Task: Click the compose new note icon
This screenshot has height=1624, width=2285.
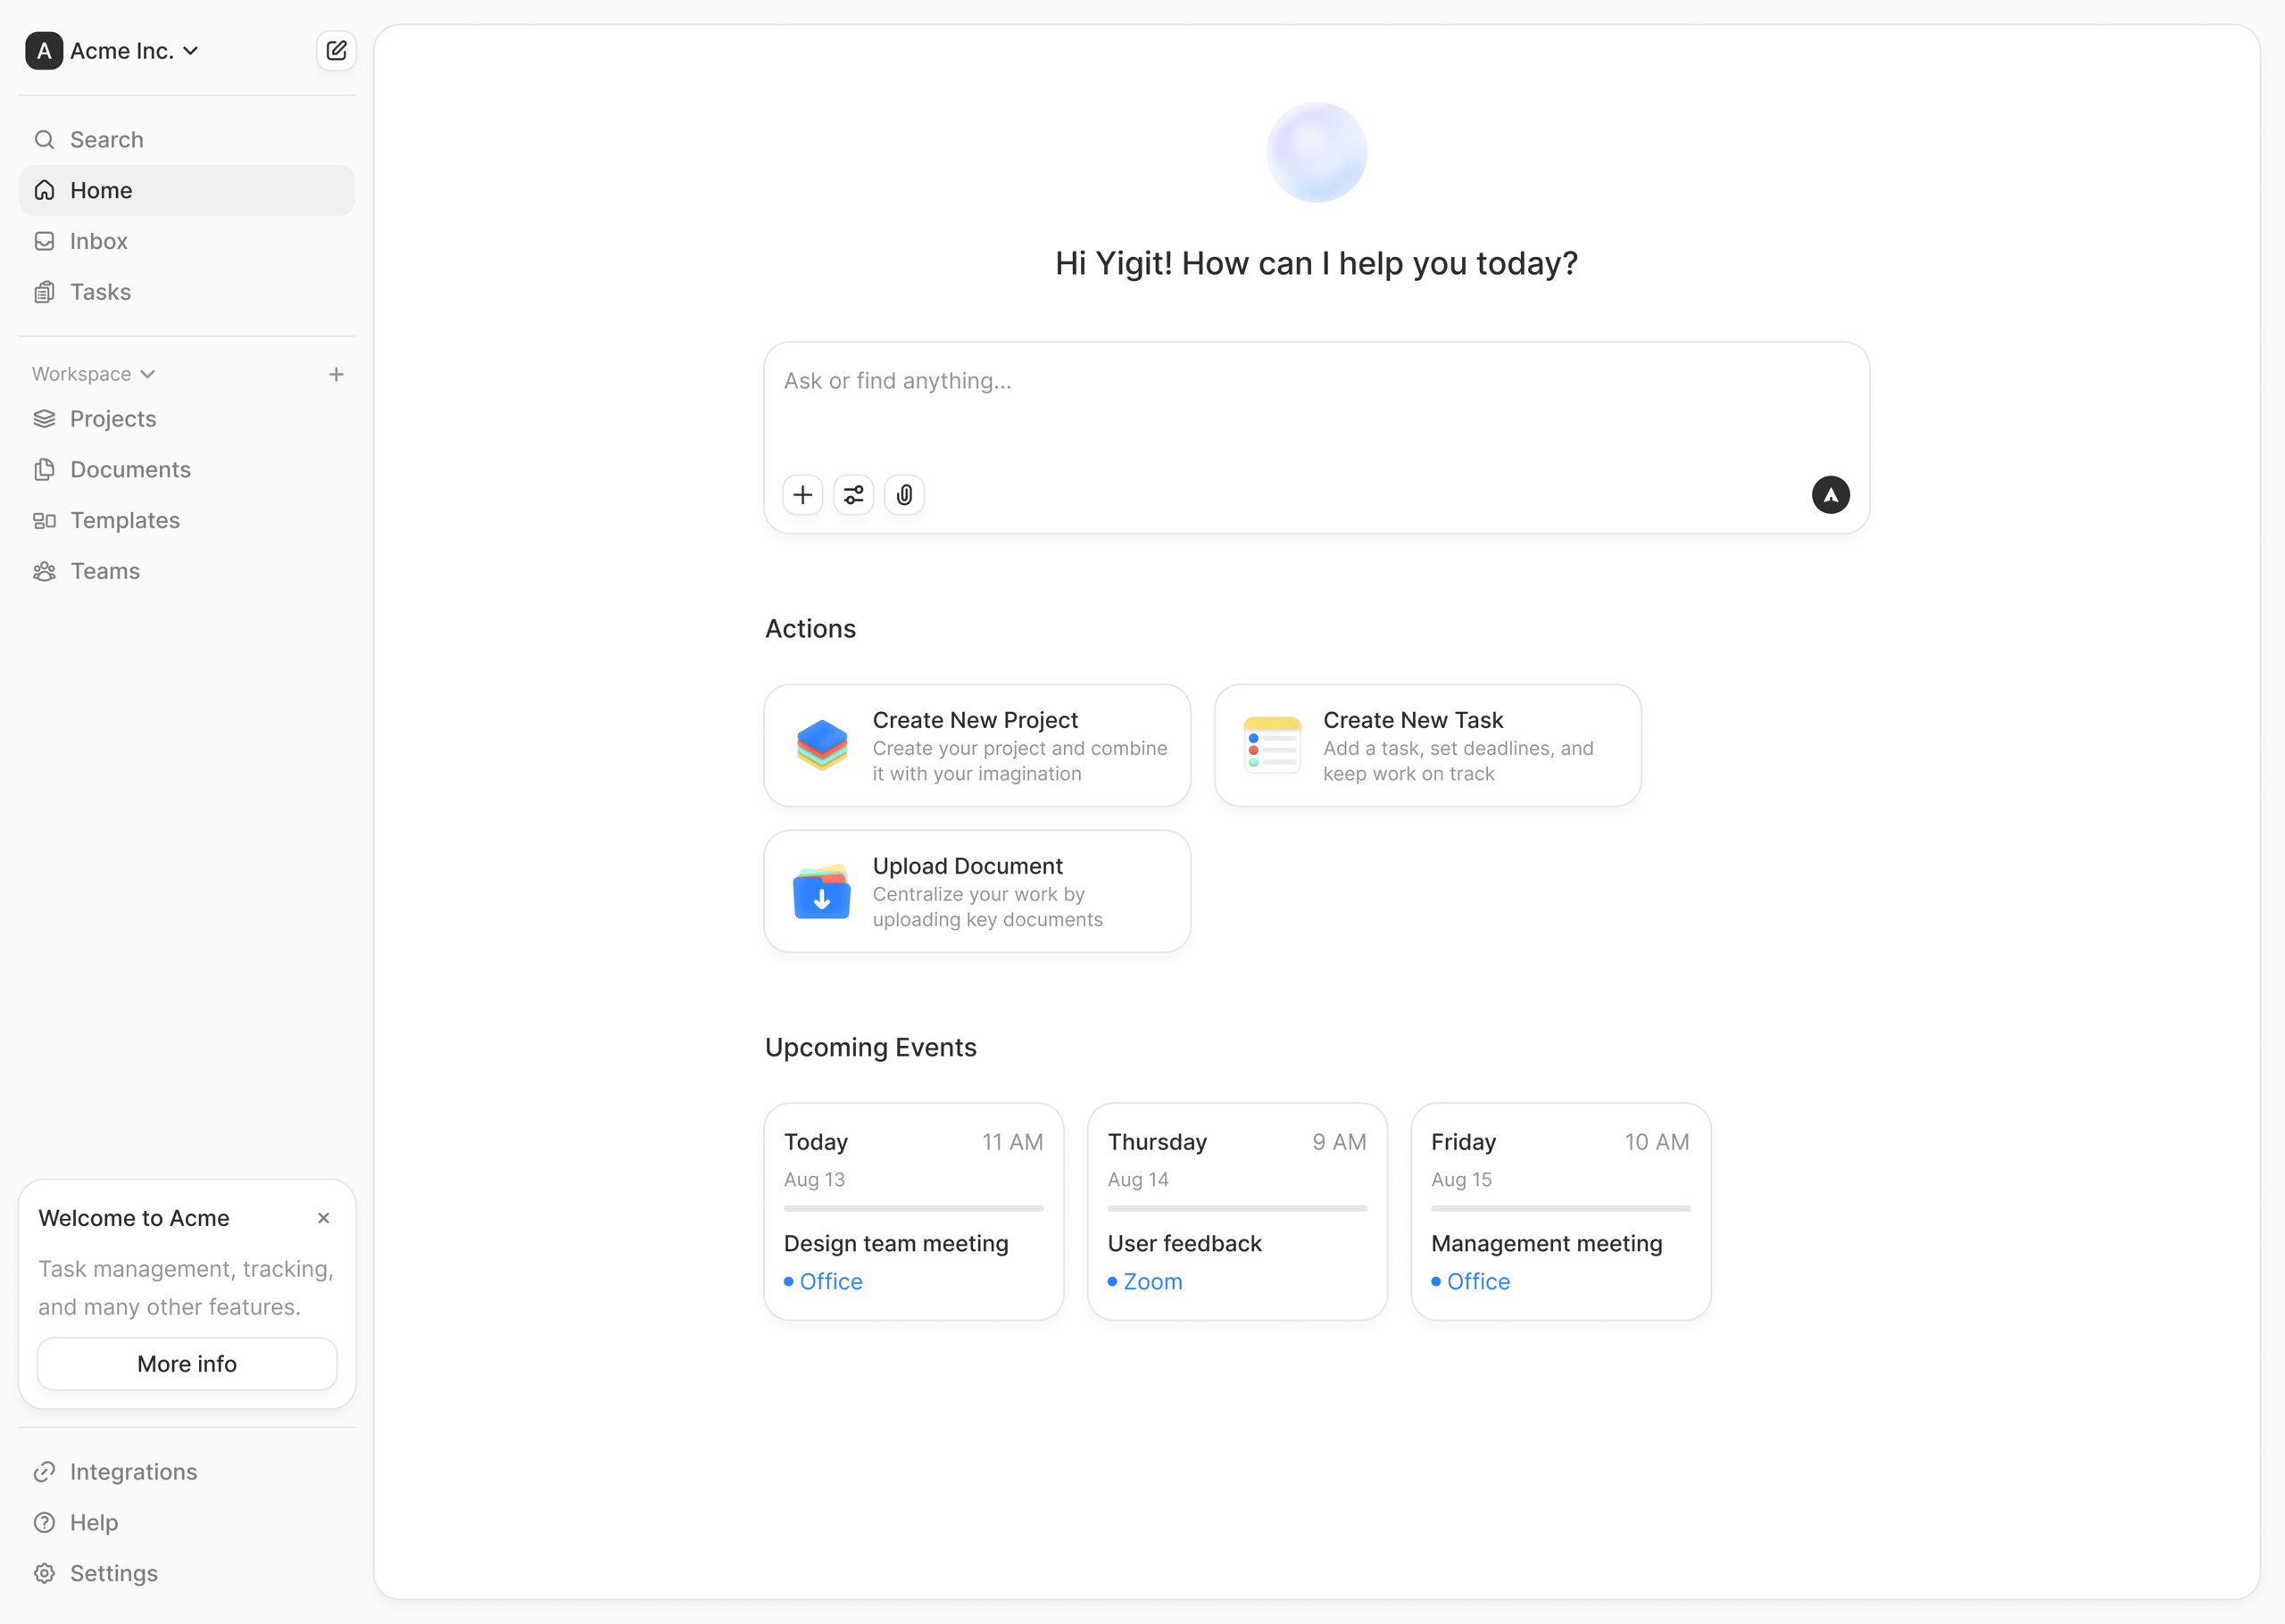Action: click(336, 50)
